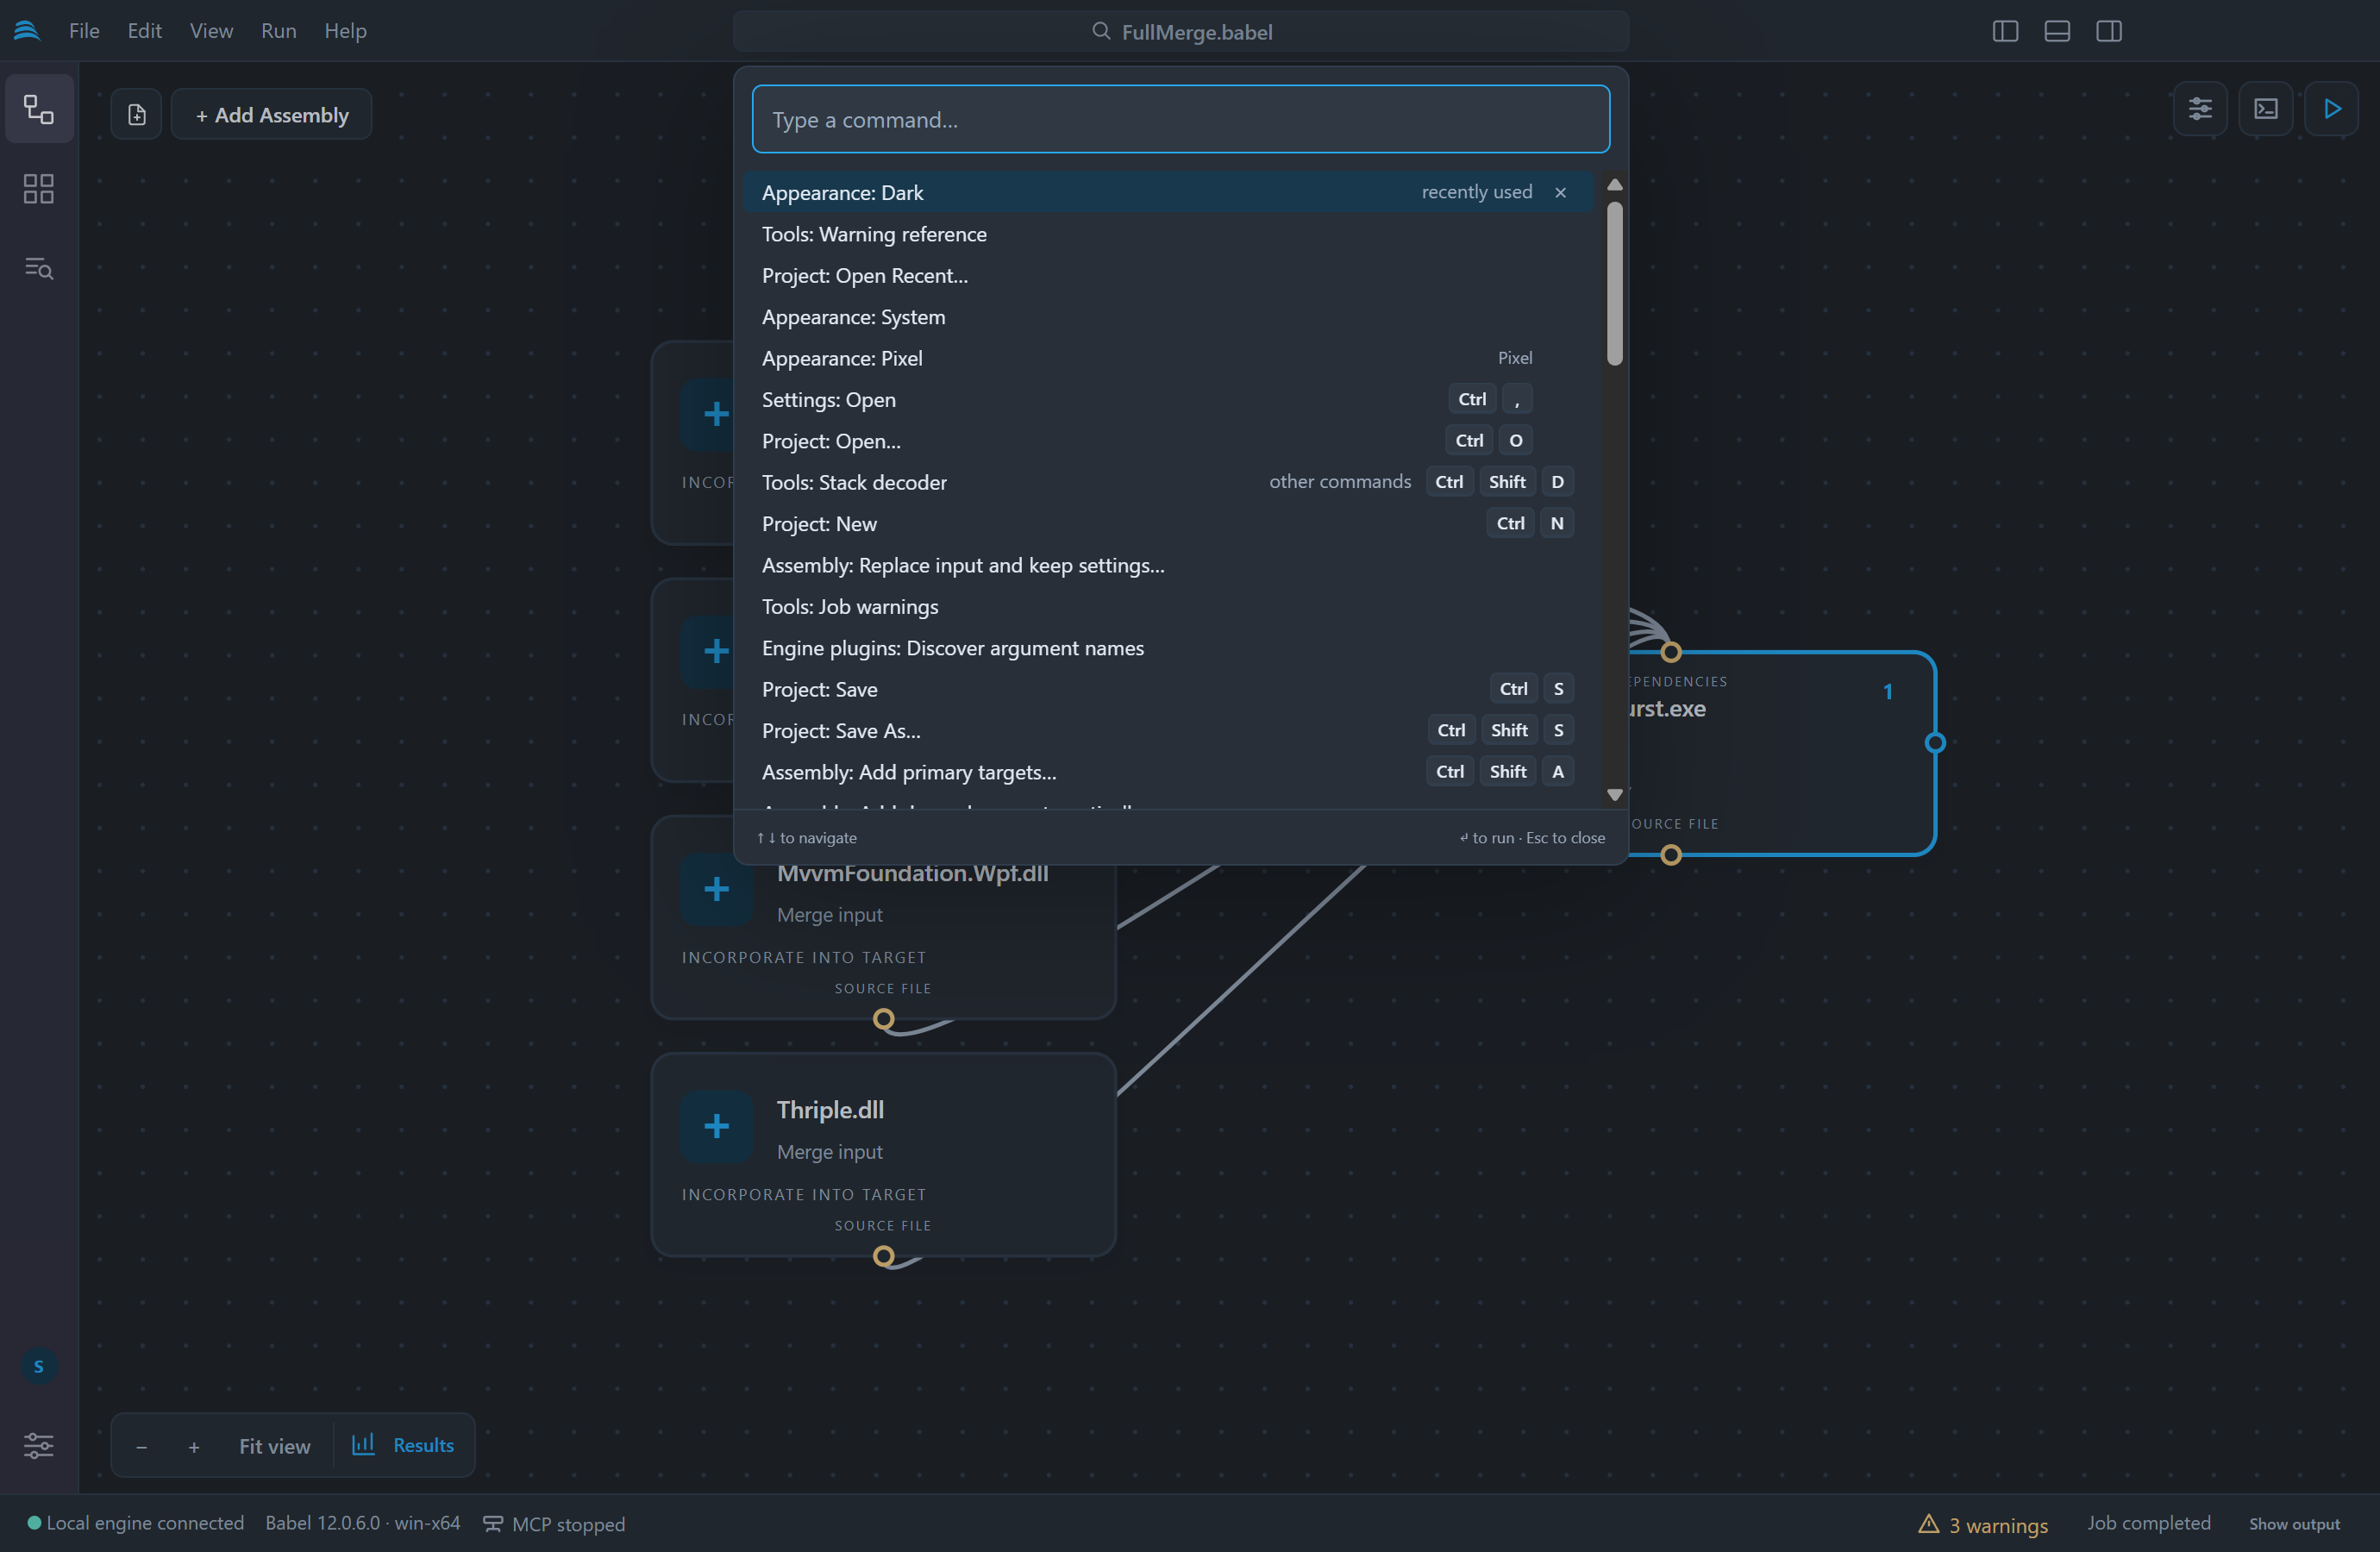
Task: Select Appearance: Pixel command
Action: point(1167,358)
